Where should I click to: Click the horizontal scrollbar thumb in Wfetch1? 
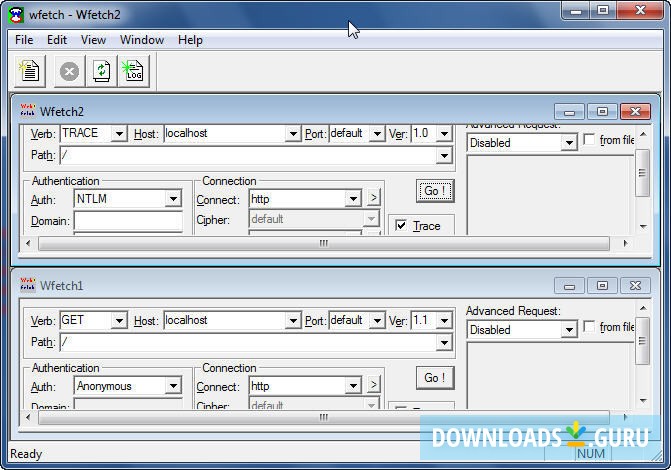pyautogui.click(x=324, y=417)
